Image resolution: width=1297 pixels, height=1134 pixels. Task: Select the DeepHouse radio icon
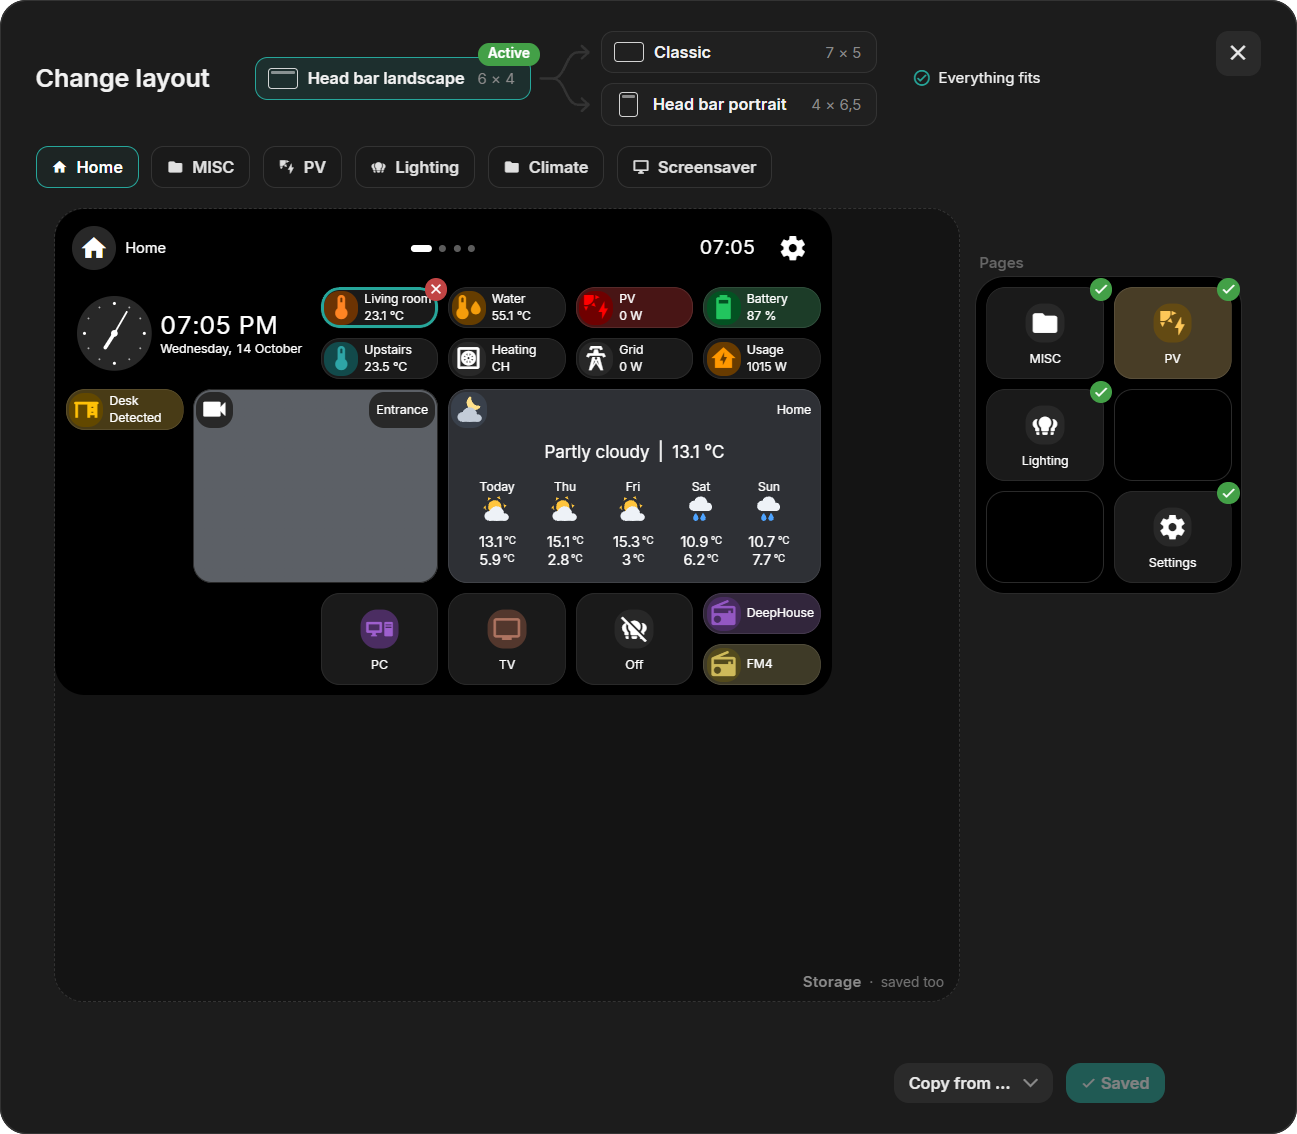tap(723, 613)
